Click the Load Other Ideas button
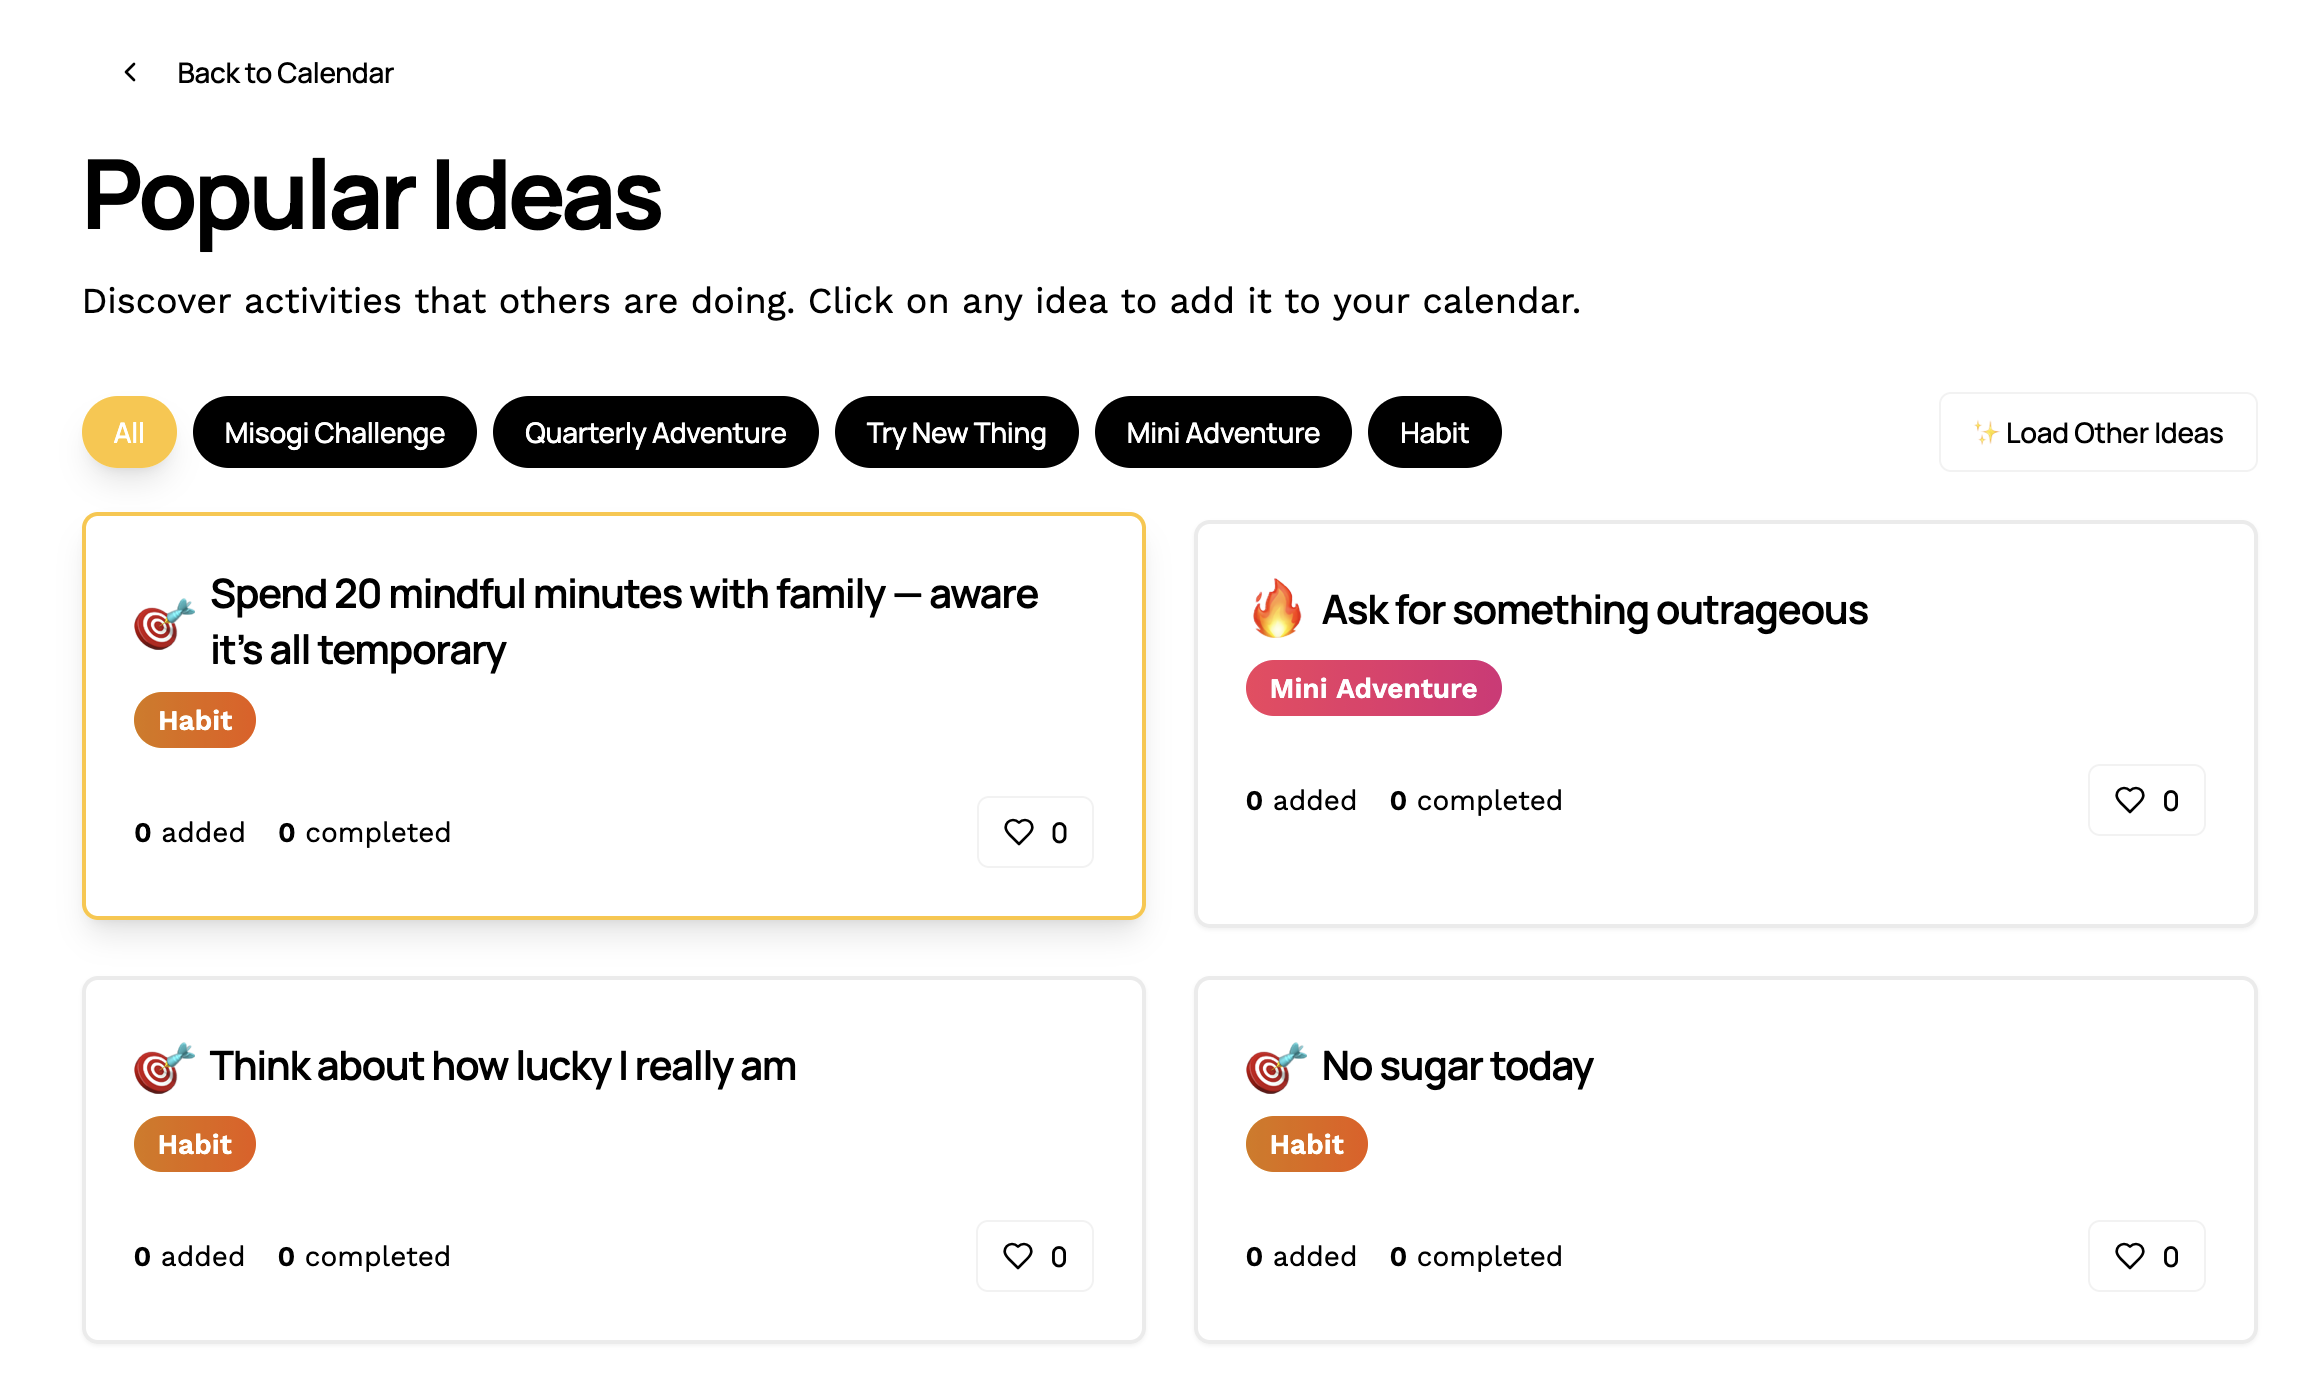This screenshot has width=2318, height=1380. click(x=2097, y=432)
